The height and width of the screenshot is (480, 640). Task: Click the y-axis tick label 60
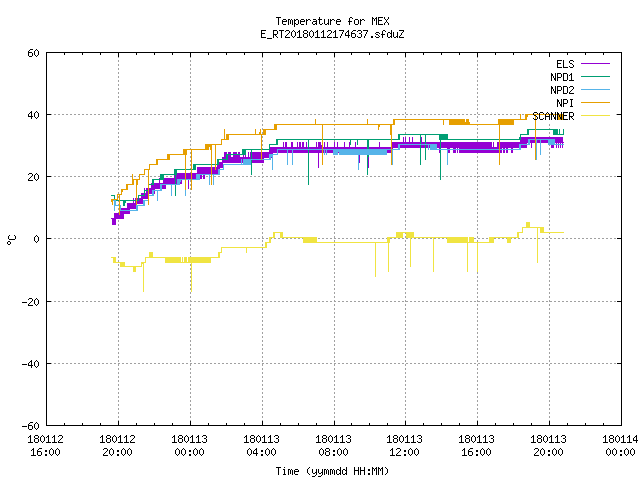pyautogui.click(x=33, y=53)
